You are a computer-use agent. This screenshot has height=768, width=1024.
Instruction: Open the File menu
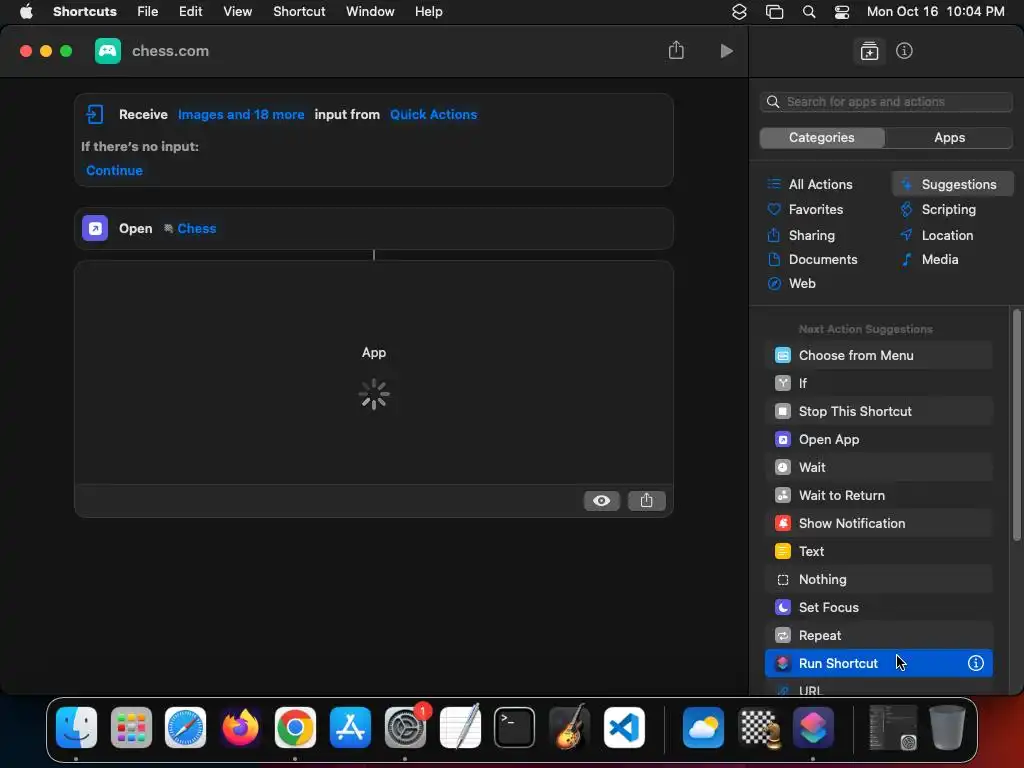148,12
